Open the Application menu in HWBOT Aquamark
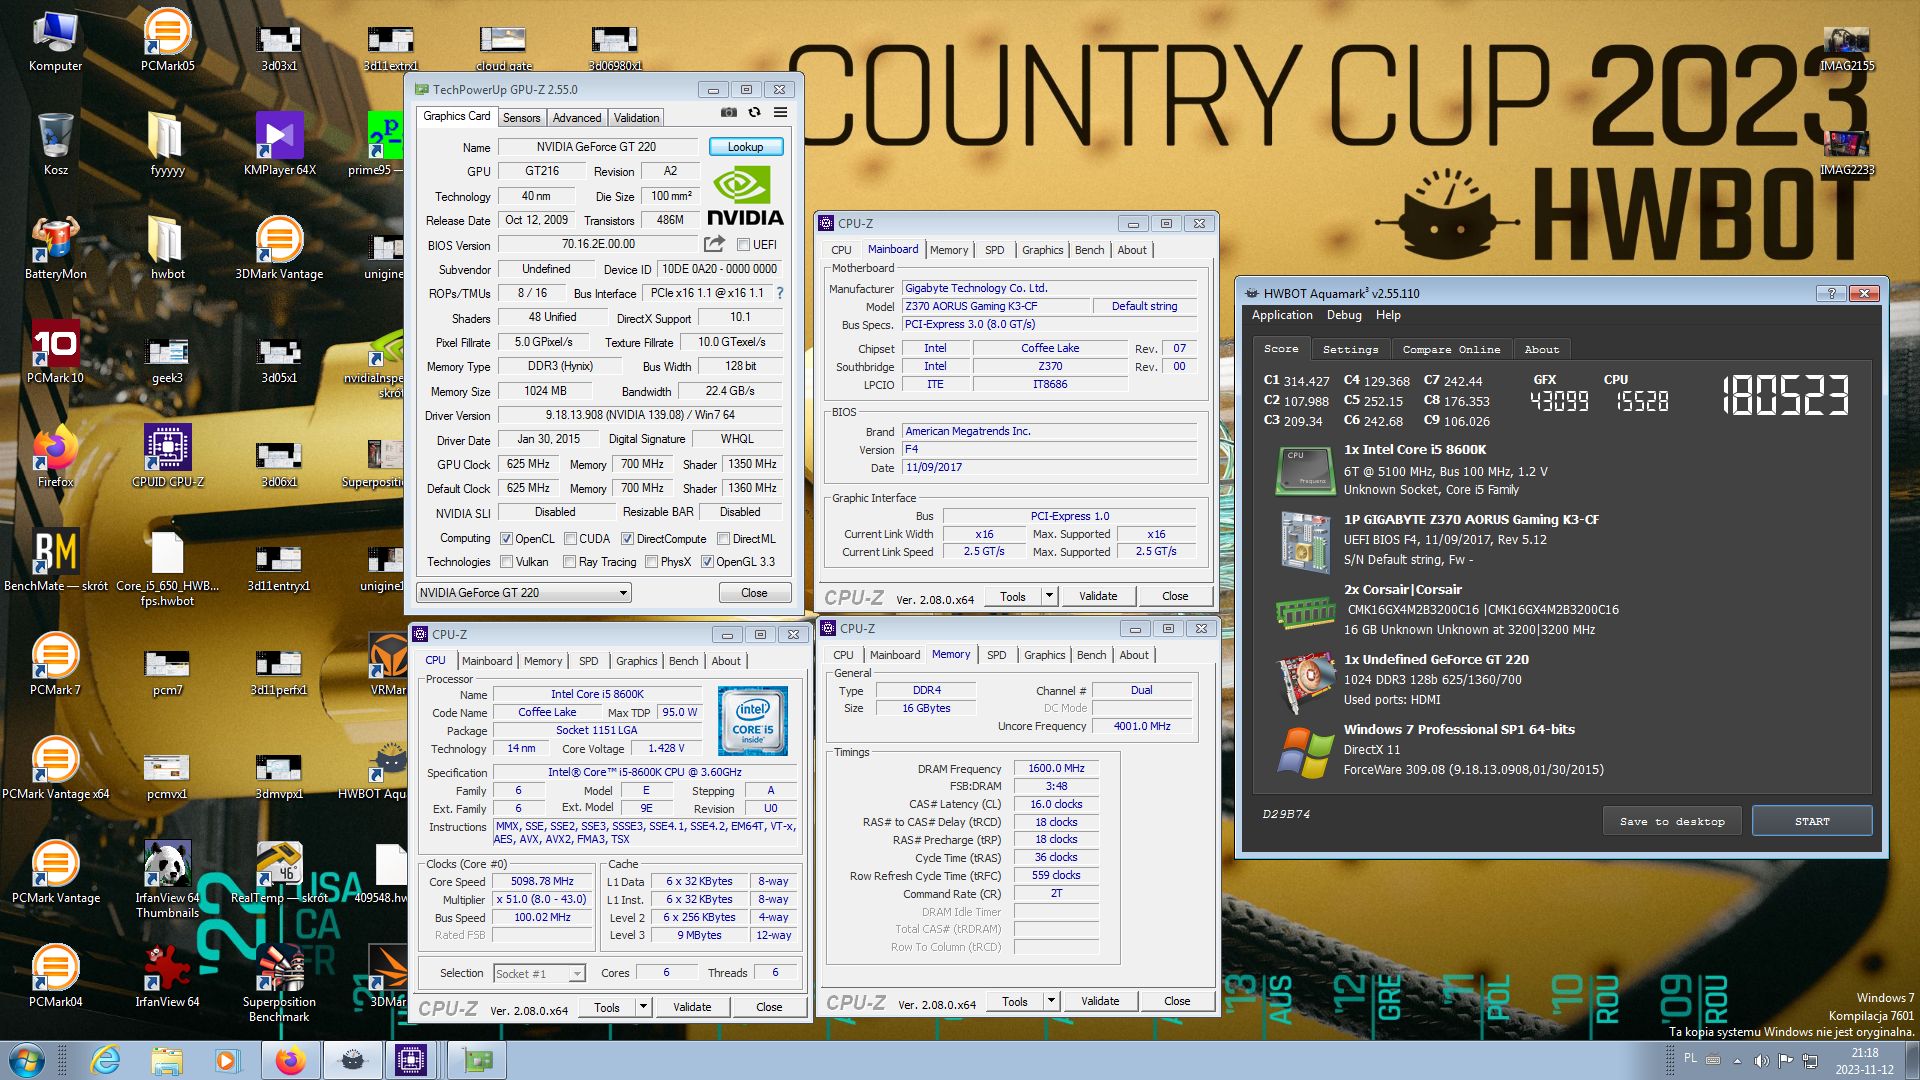 (x=1282, y=315)
